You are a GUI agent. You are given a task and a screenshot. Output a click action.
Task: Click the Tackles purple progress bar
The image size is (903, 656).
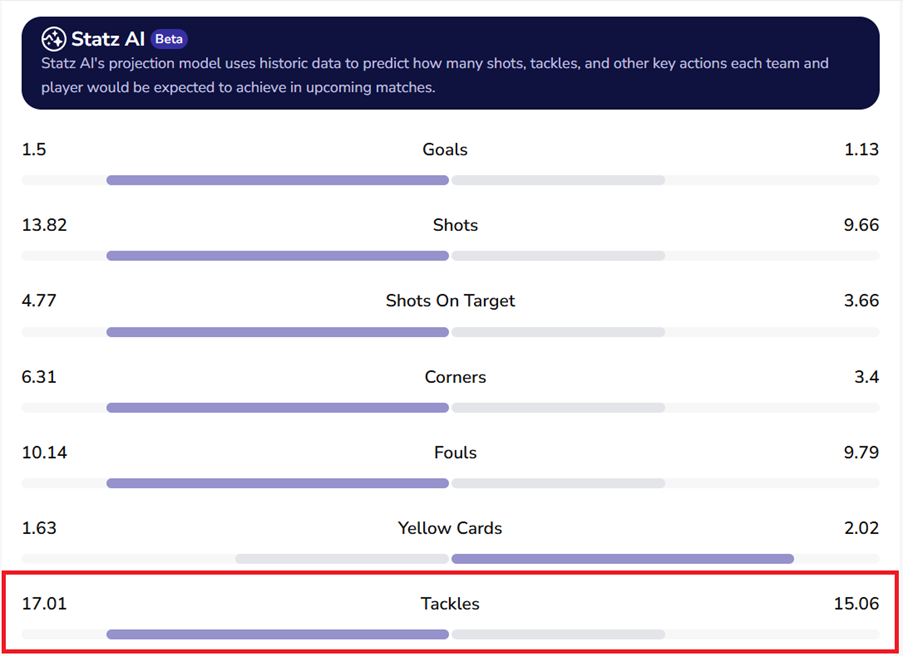click(x=277, y=634)
